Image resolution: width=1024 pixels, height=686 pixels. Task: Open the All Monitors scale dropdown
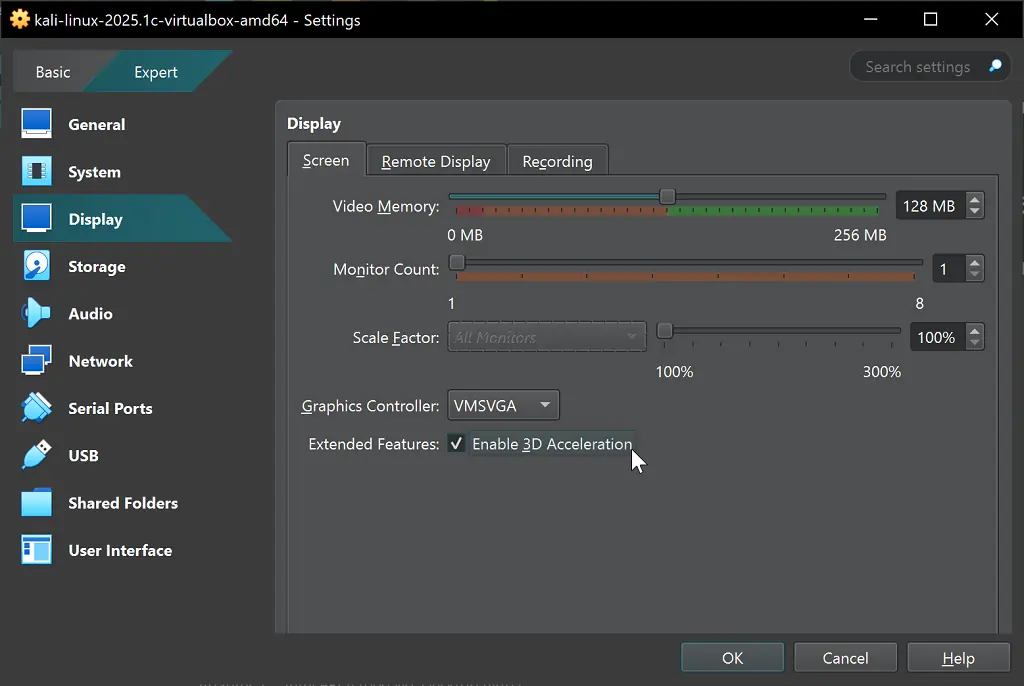coord(547,337)
